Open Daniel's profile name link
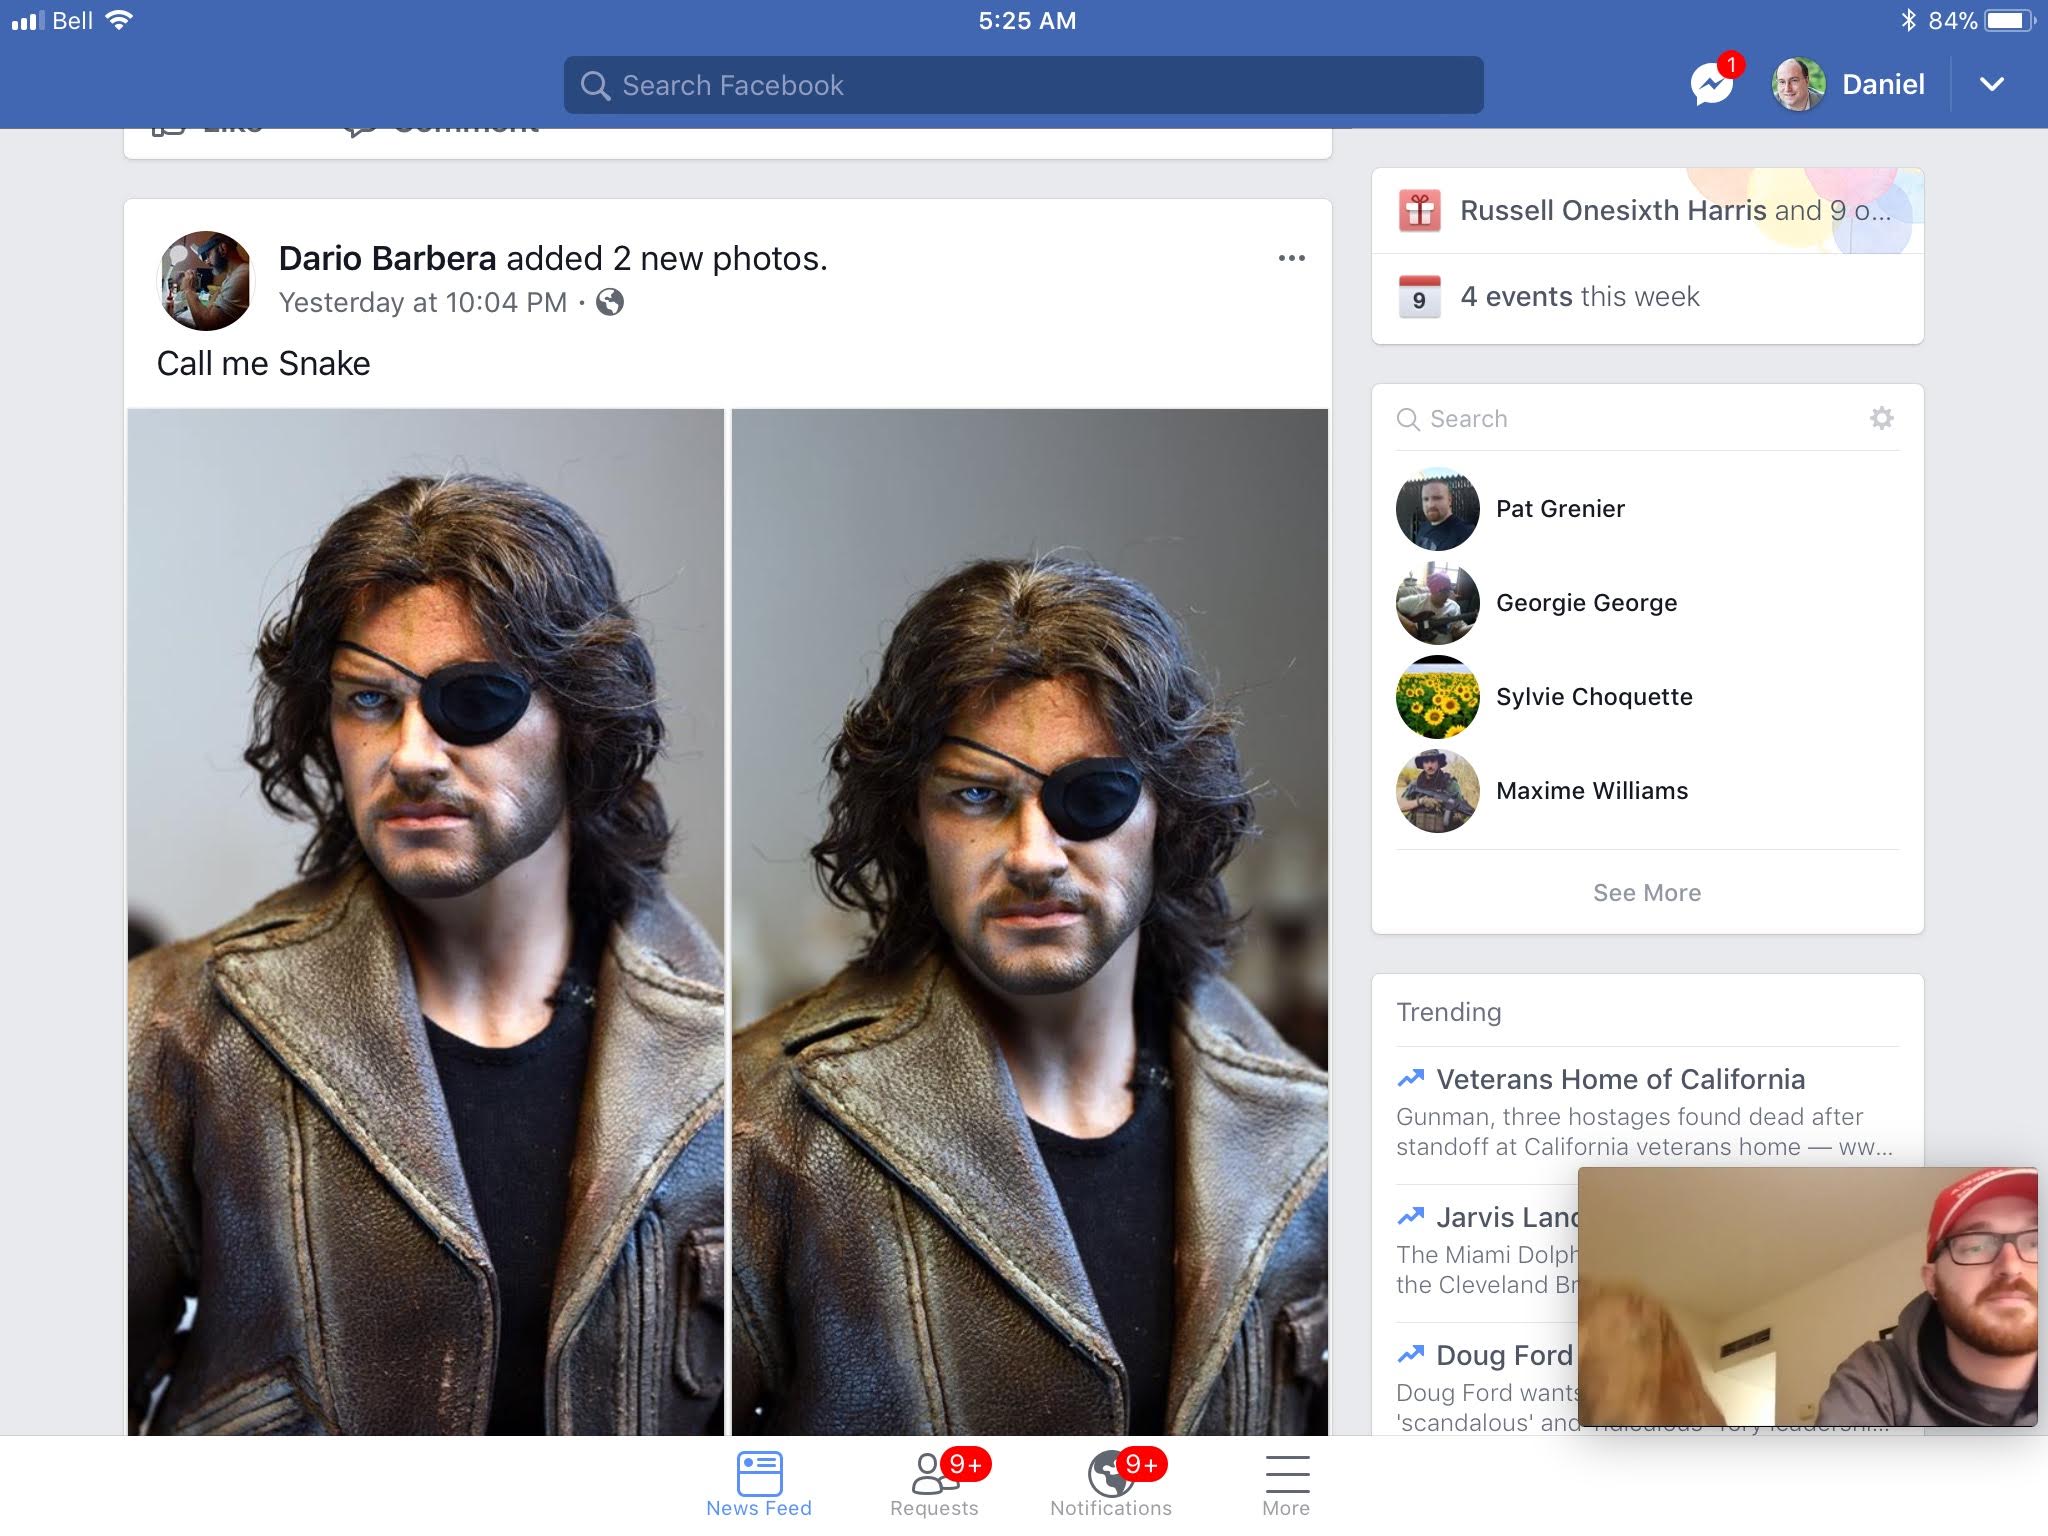The width and height of the screenshot is (2048, 1536). 1883,84
